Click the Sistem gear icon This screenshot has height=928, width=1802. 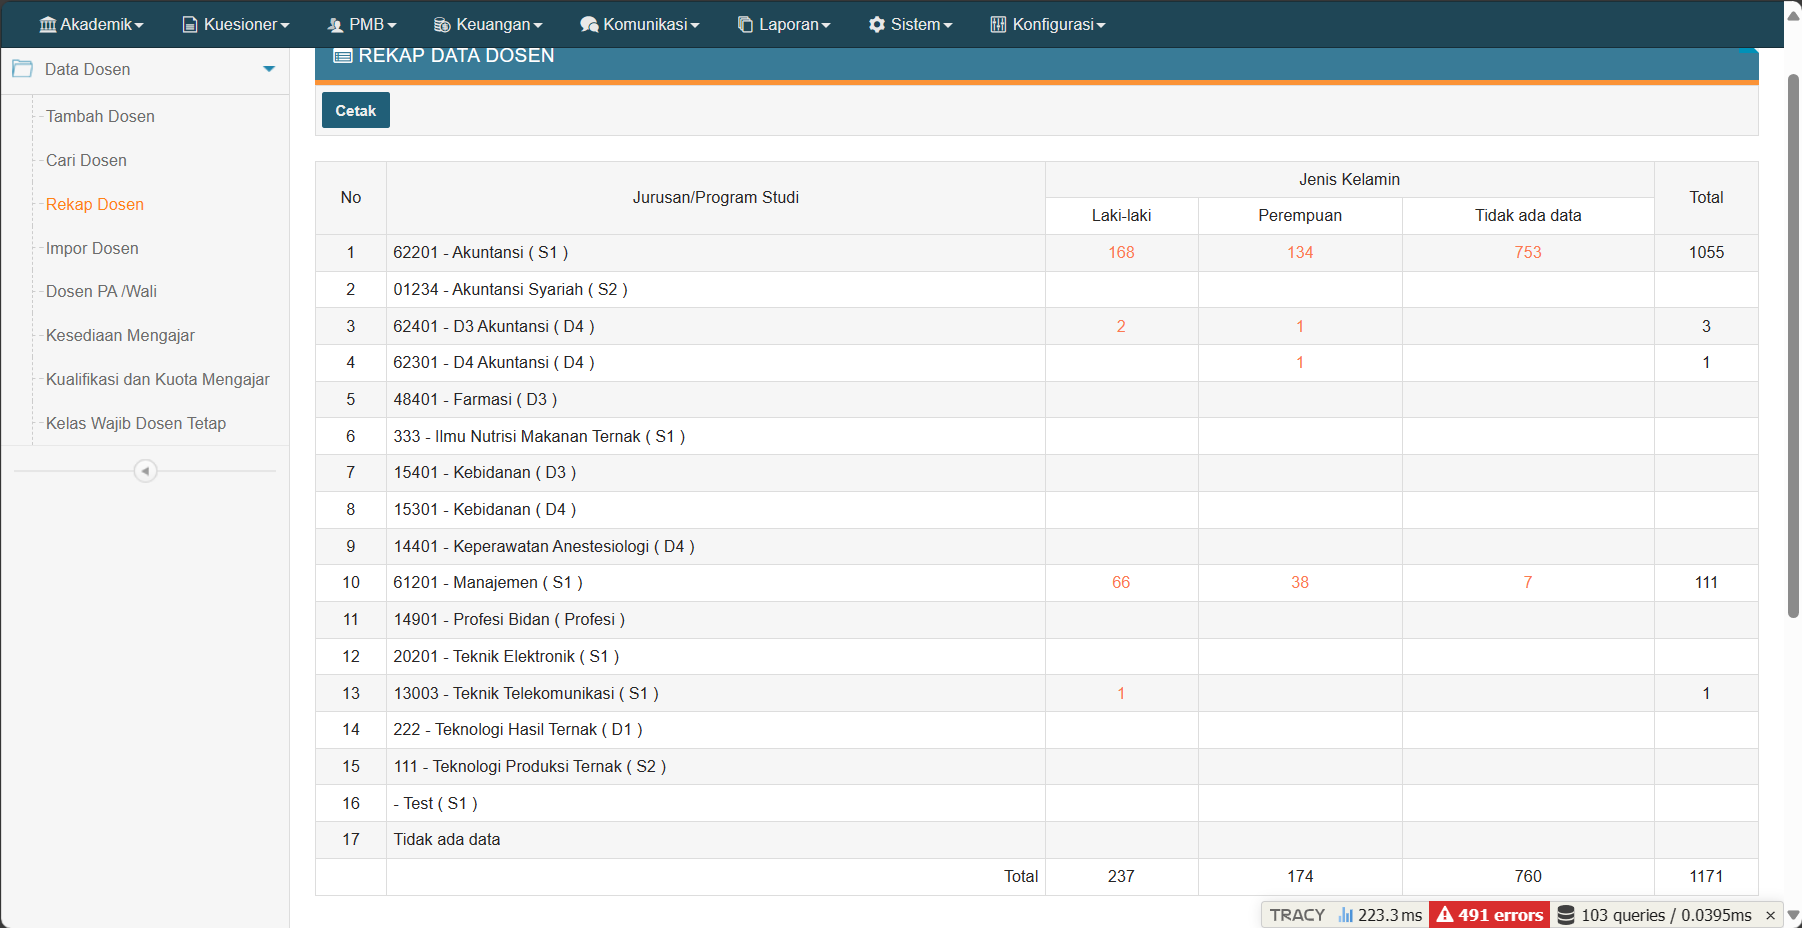pos(876,24)
